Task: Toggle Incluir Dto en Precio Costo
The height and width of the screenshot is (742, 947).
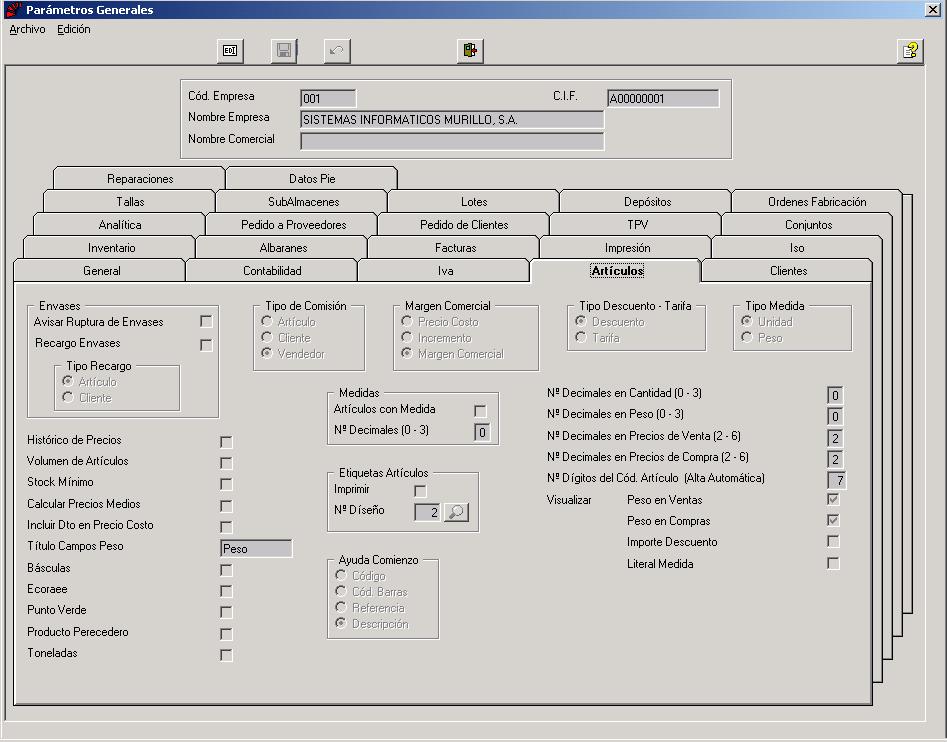Action: pyautogui.click(x=226, y=527)
